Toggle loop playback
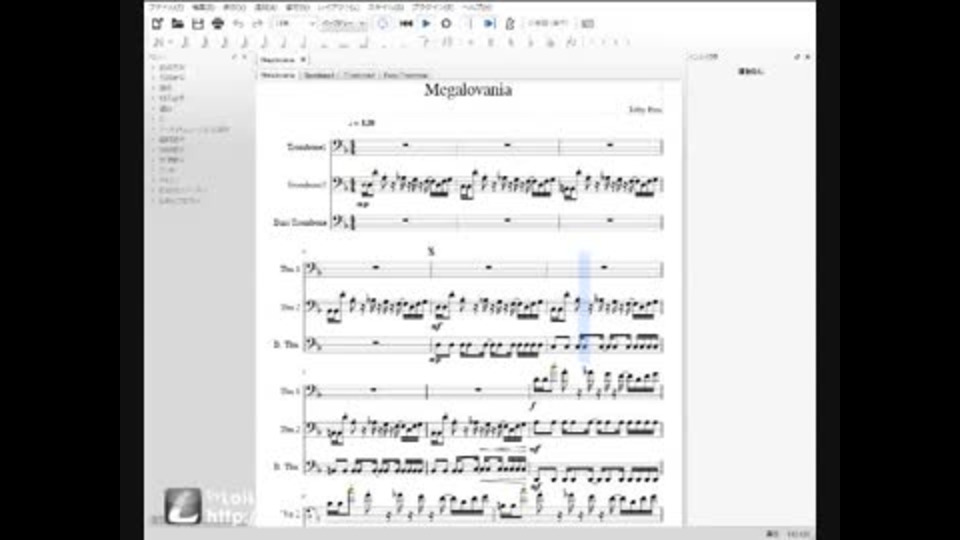 point(446,24)
